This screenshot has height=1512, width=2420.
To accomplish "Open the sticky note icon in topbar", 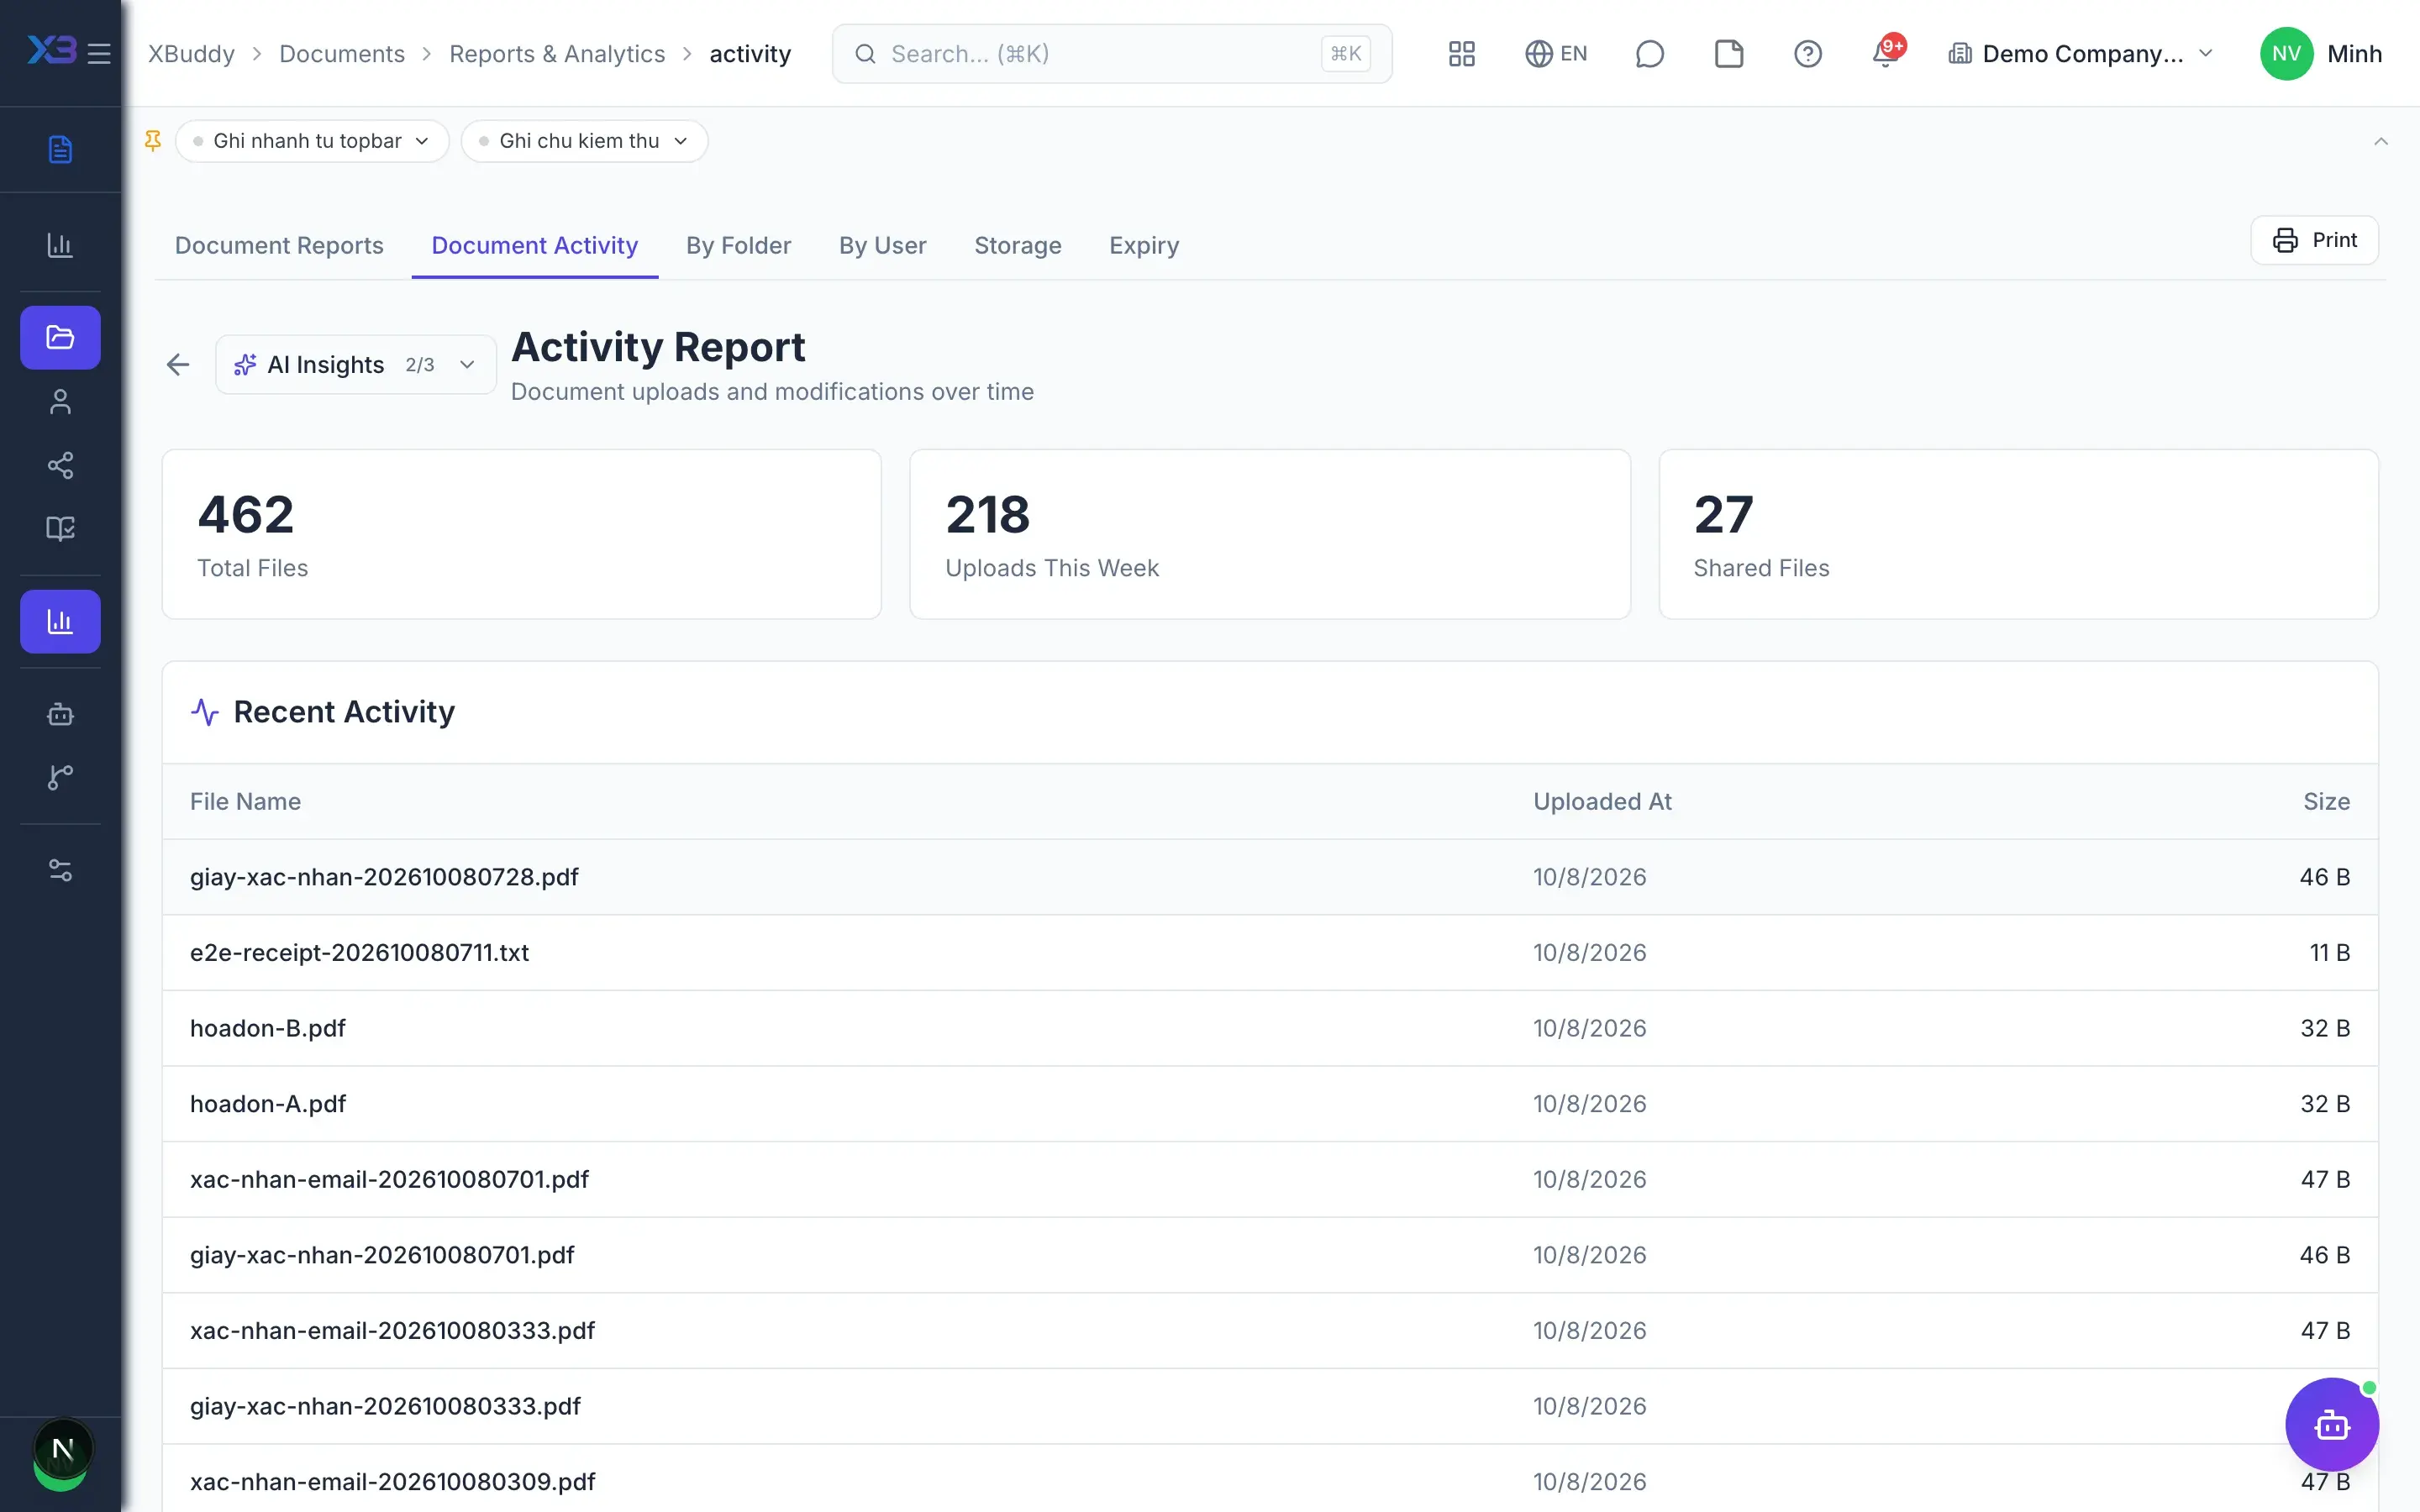I will (1729, 53).
